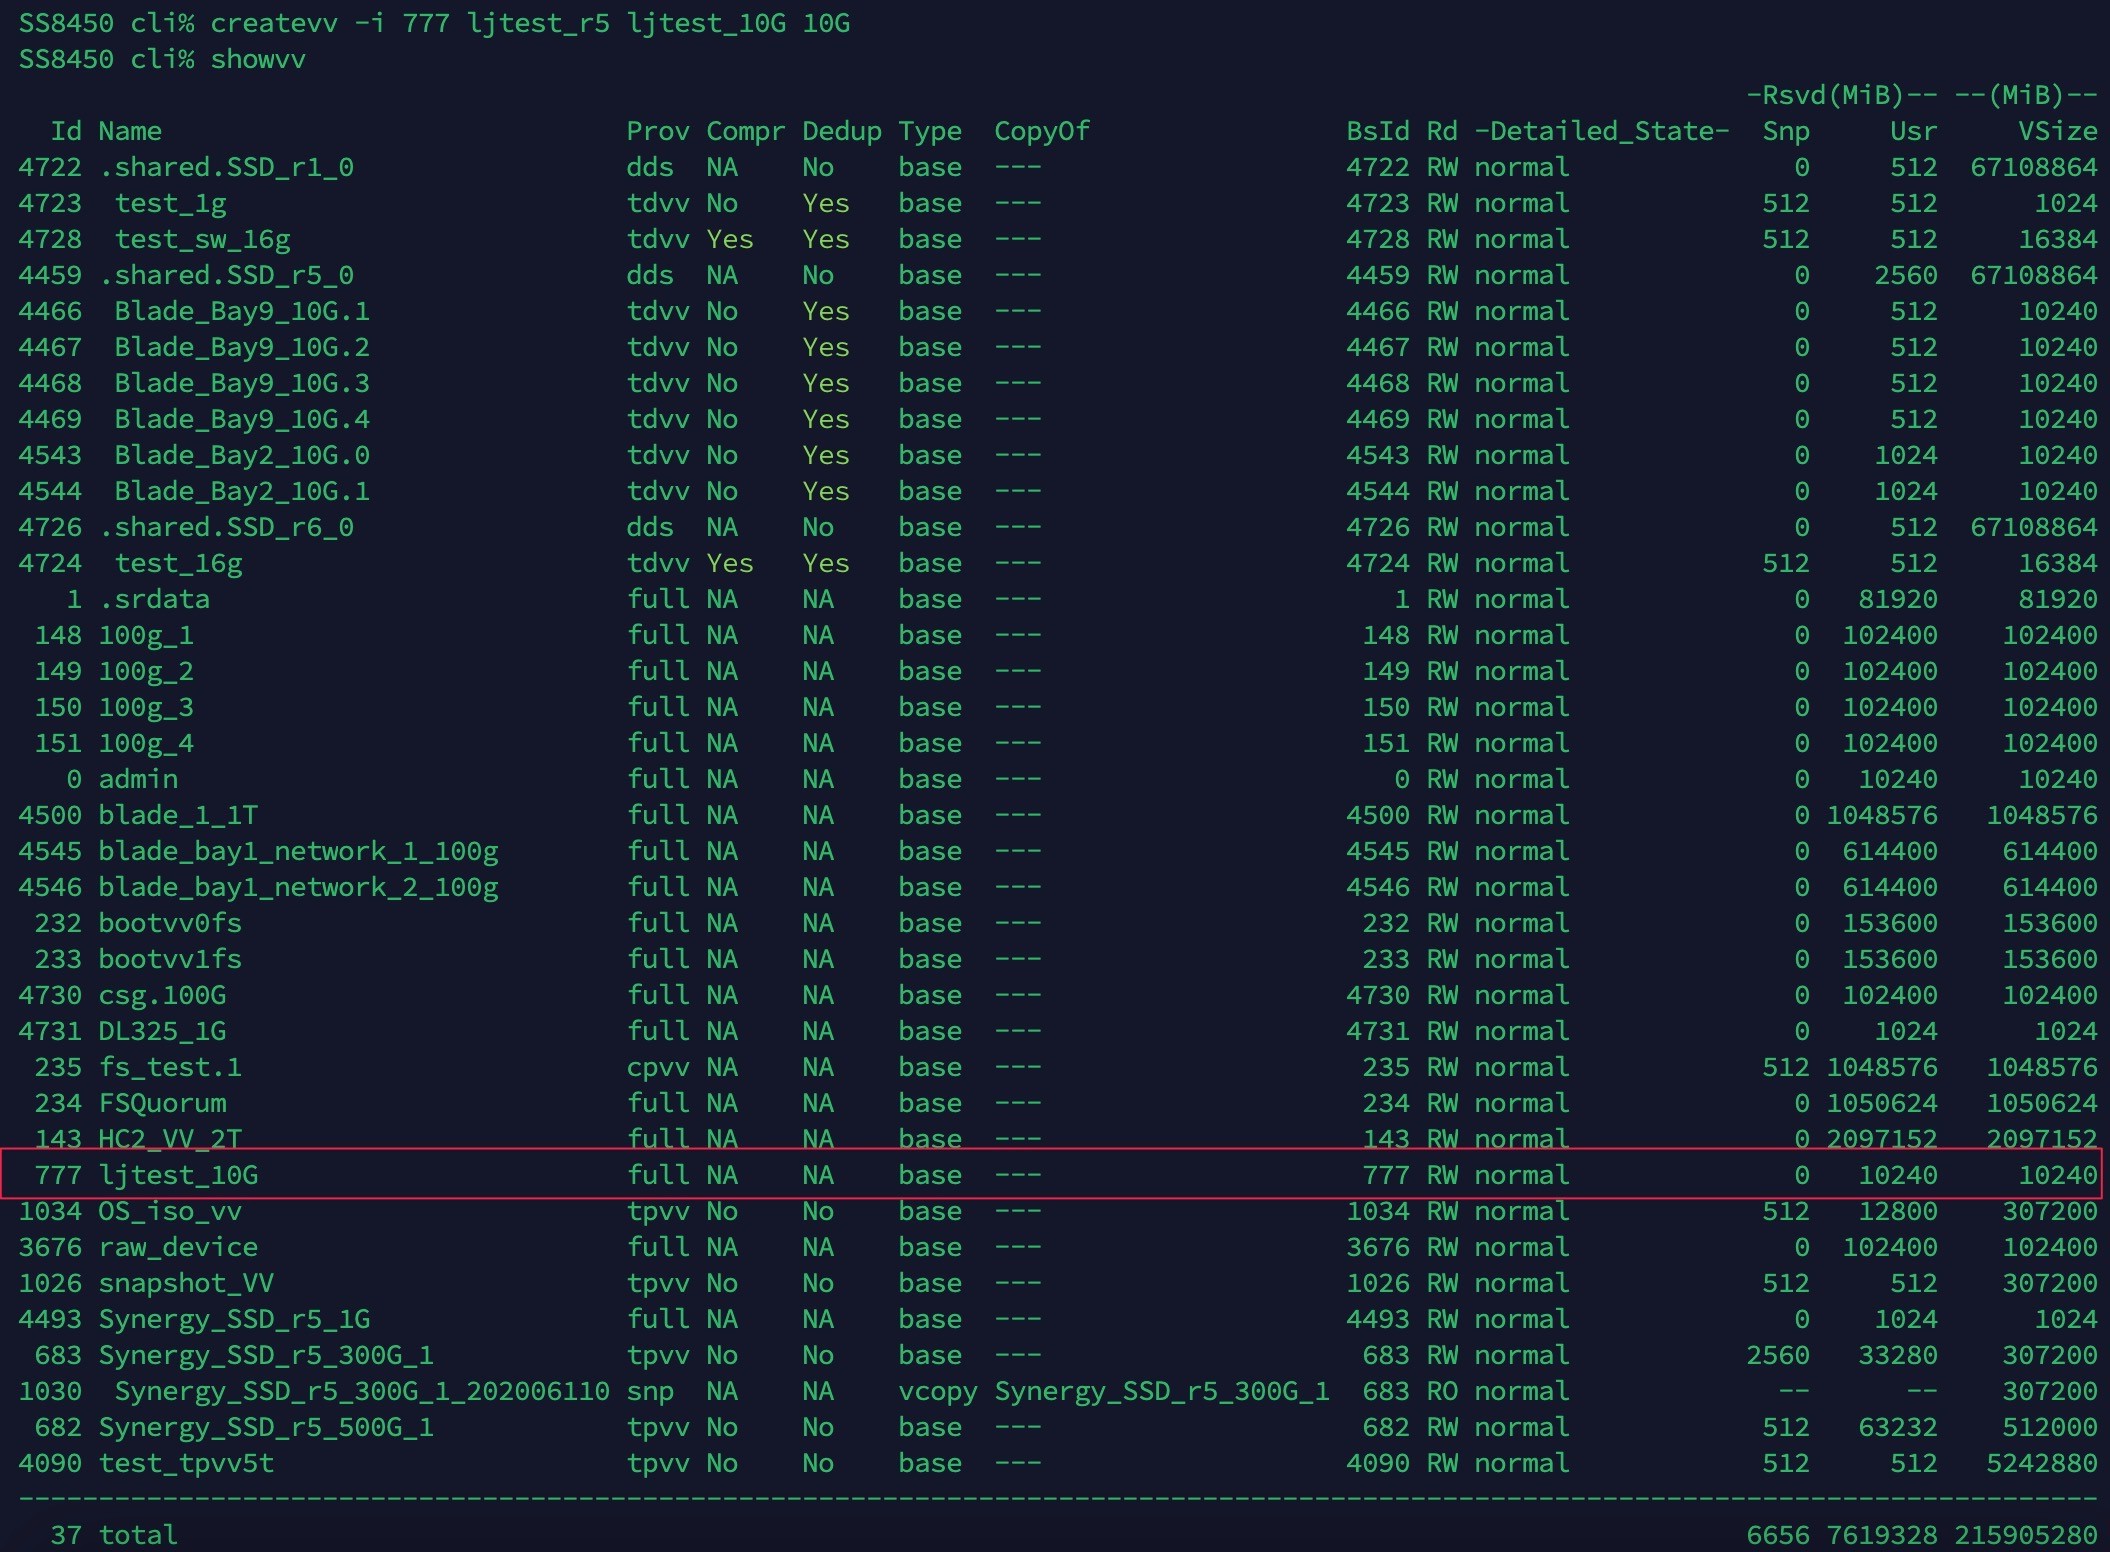Click the CopyOf column header
Screen dimensions: 2110x1552
coord(1041,131)
